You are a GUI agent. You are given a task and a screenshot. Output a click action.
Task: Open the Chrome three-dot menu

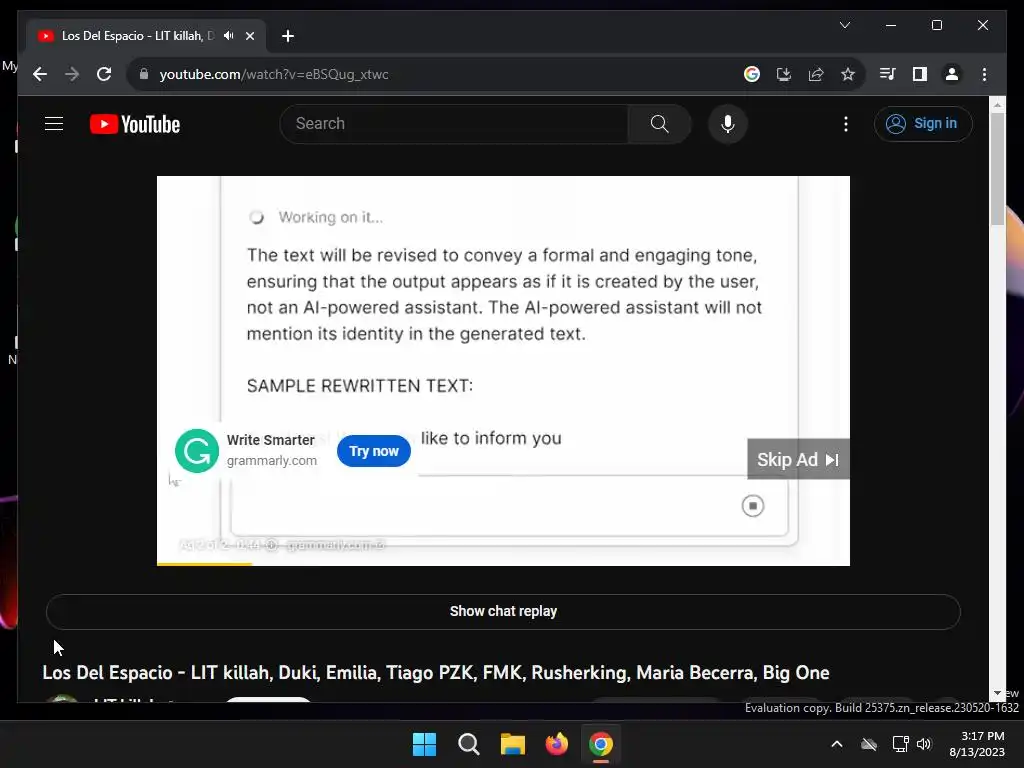point(984,74)
